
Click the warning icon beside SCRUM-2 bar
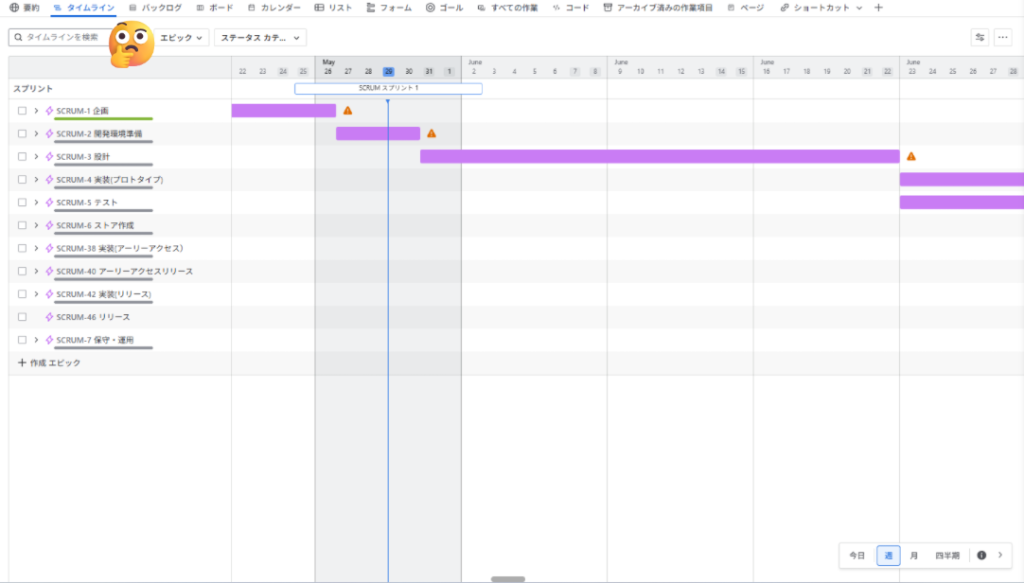coord(431,133)
